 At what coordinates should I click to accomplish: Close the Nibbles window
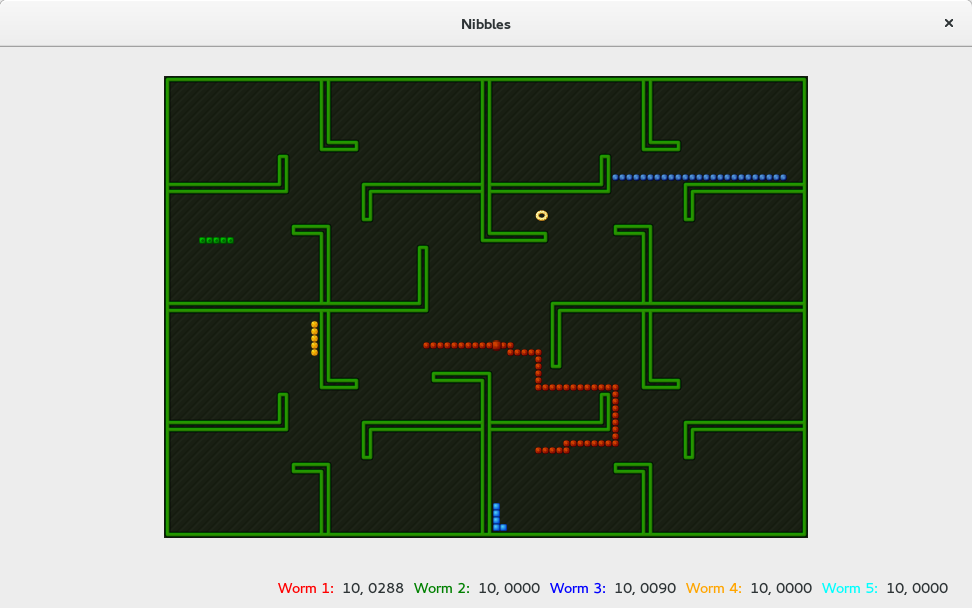point(948,23)
